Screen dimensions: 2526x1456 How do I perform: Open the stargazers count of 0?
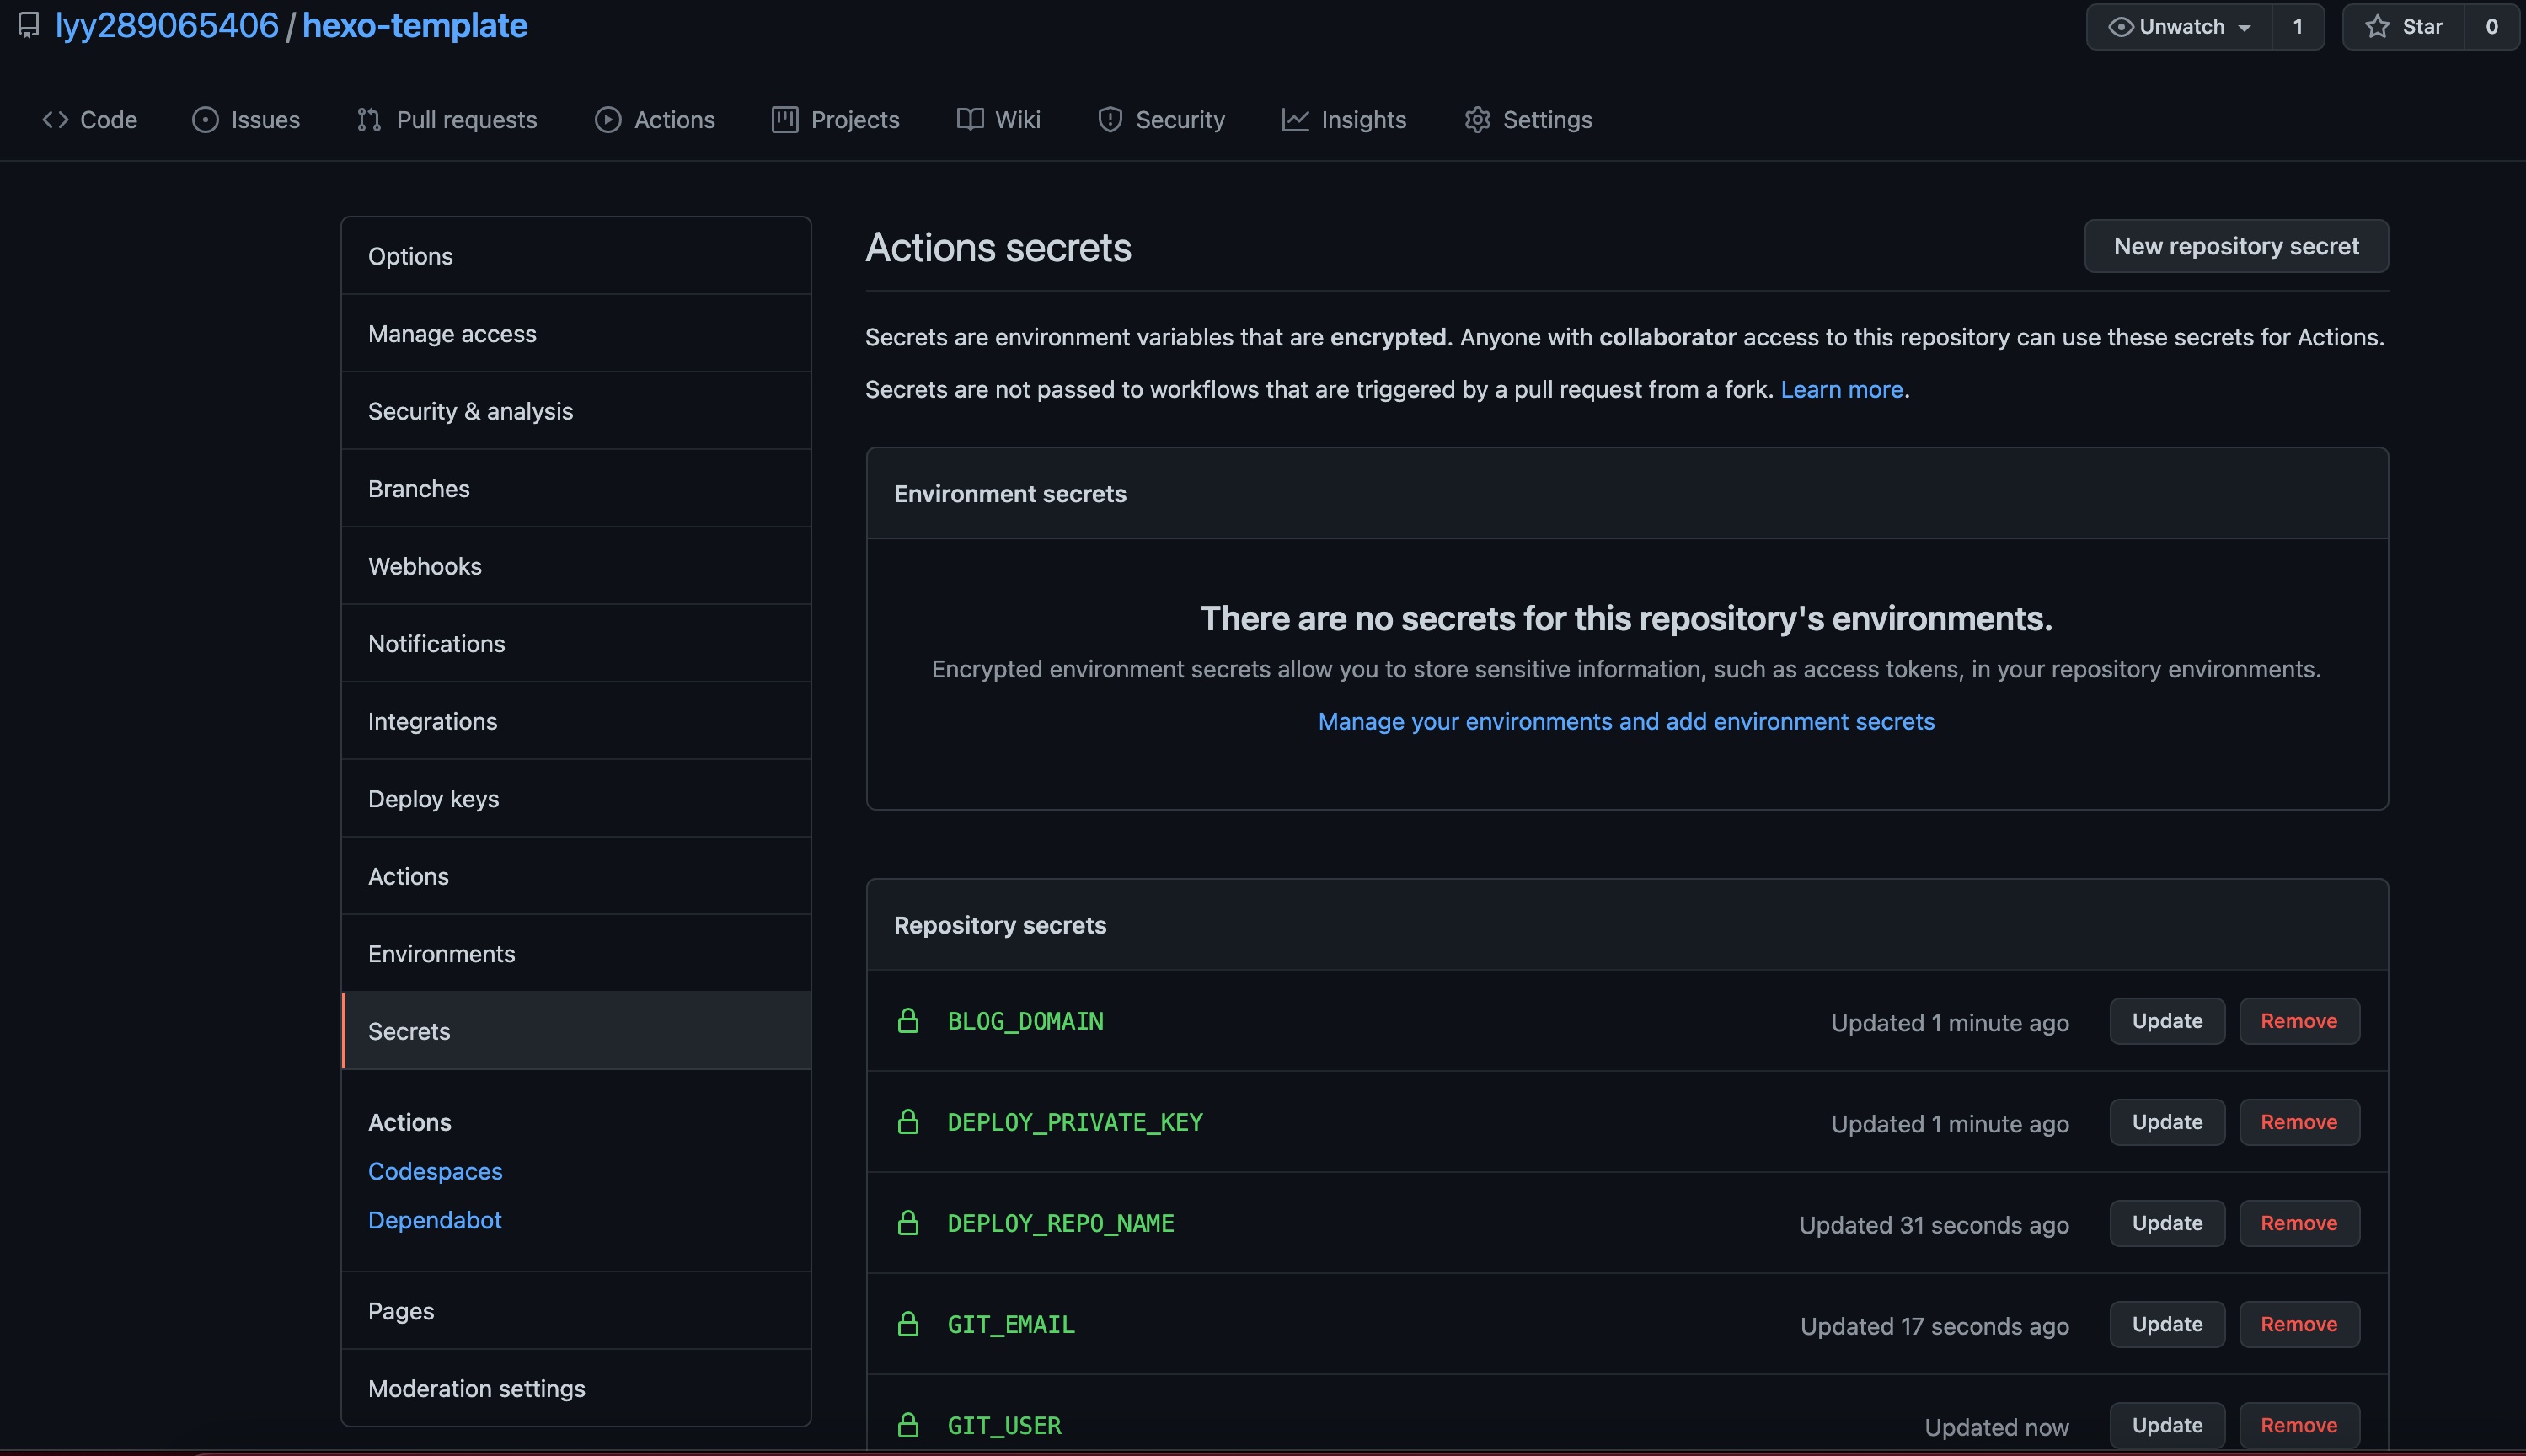2491,27
